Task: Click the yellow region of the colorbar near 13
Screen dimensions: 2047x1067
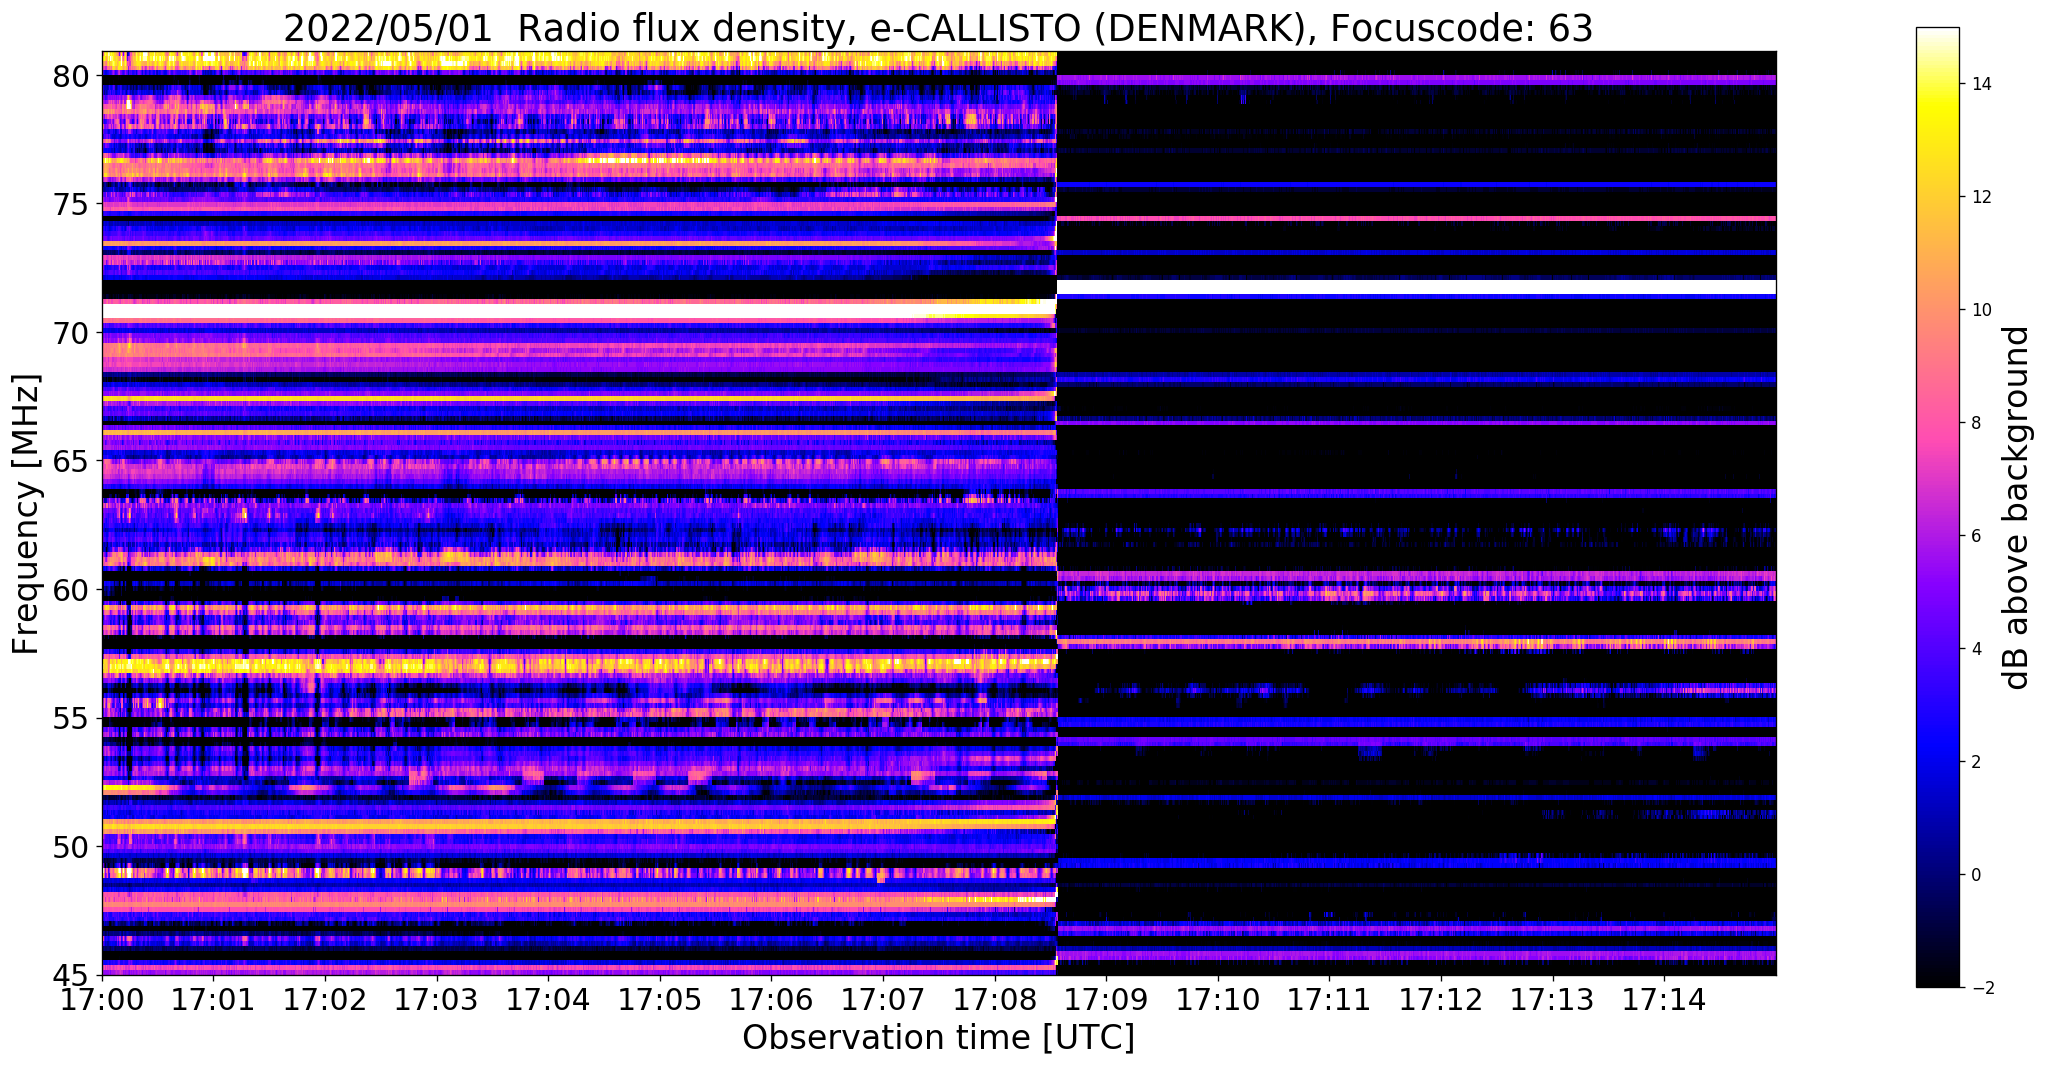Action: (x=1937, y=140)
